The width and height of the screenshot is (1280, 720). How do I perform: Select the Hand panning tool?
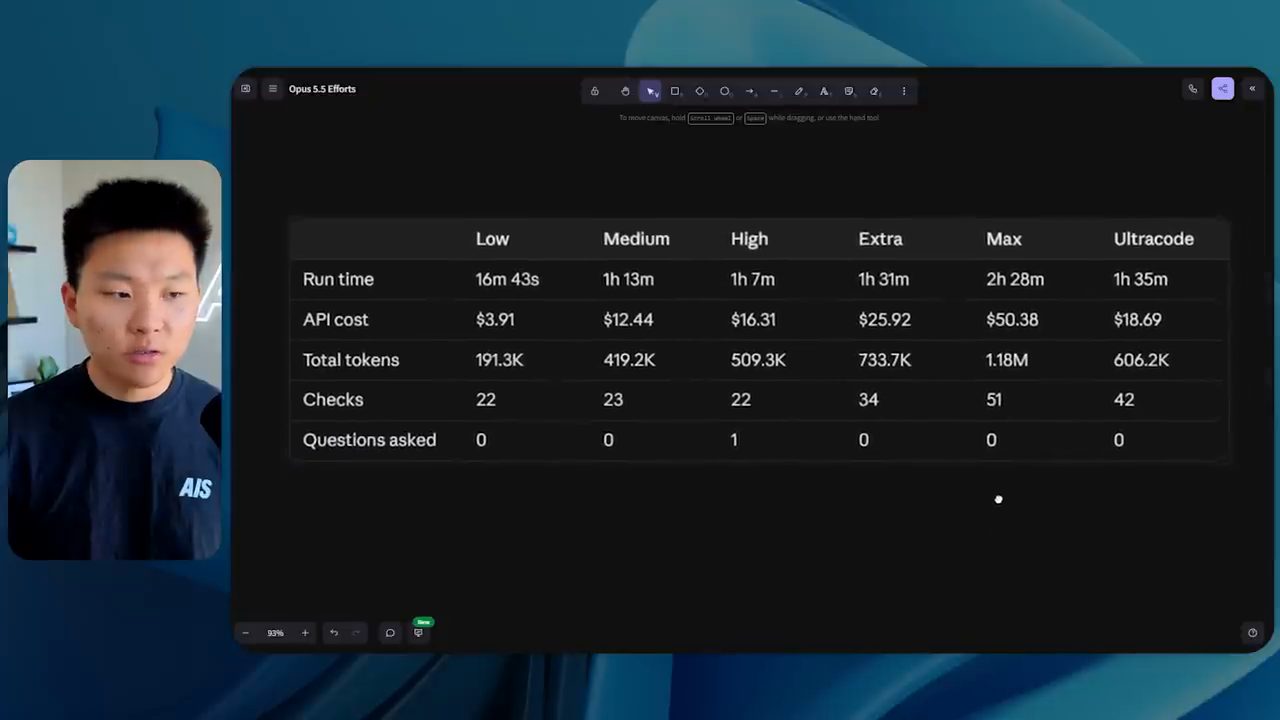coord(625,91)
